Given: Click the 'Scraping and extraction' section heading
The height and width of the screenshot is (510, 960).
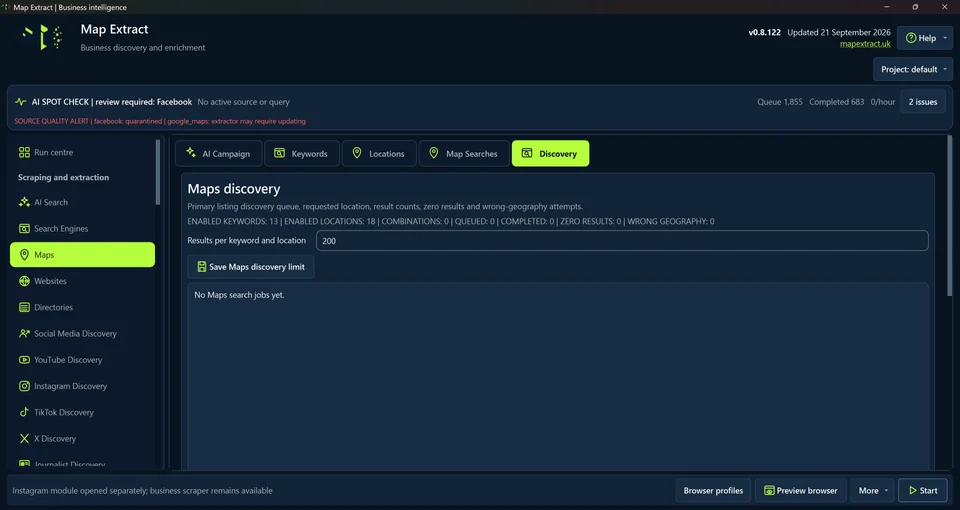Looking at the screenshot, I should pos(64,178).
